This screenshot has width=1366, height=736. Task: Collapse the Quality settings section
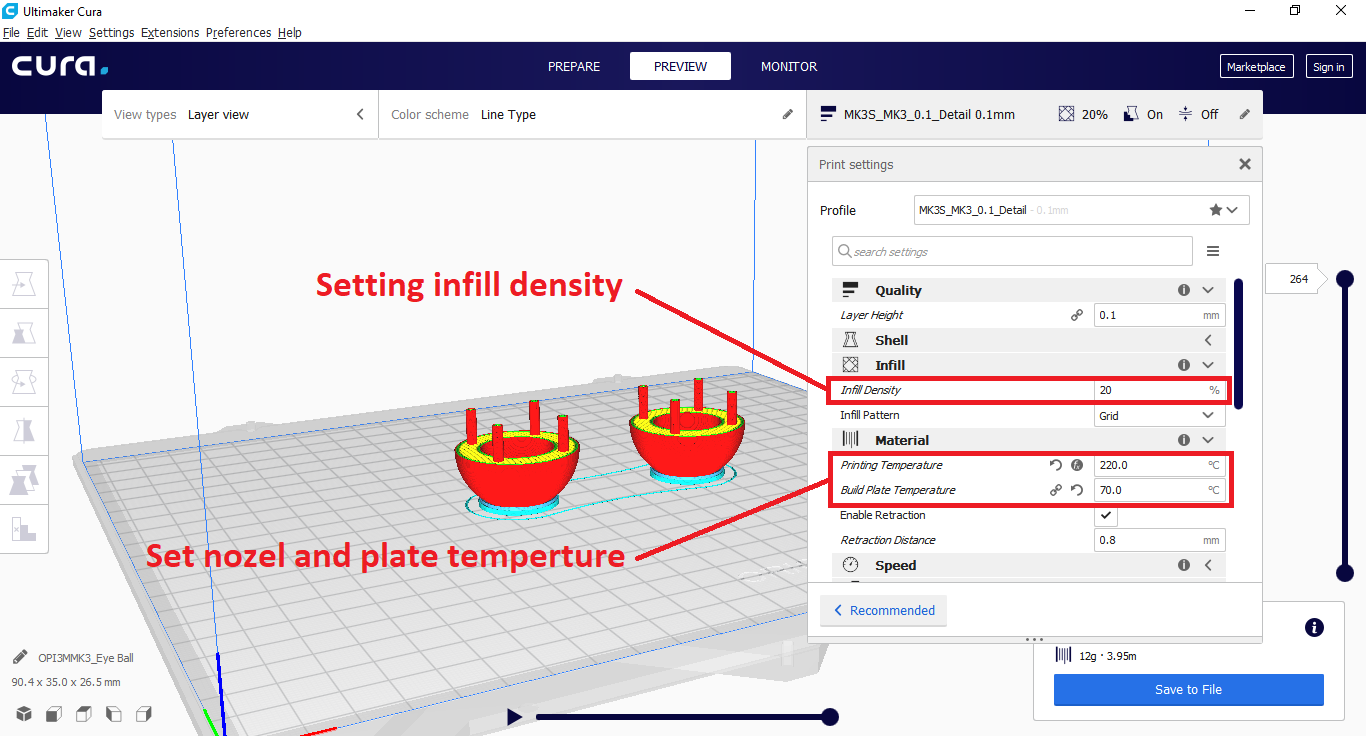tap(1208, 290)
